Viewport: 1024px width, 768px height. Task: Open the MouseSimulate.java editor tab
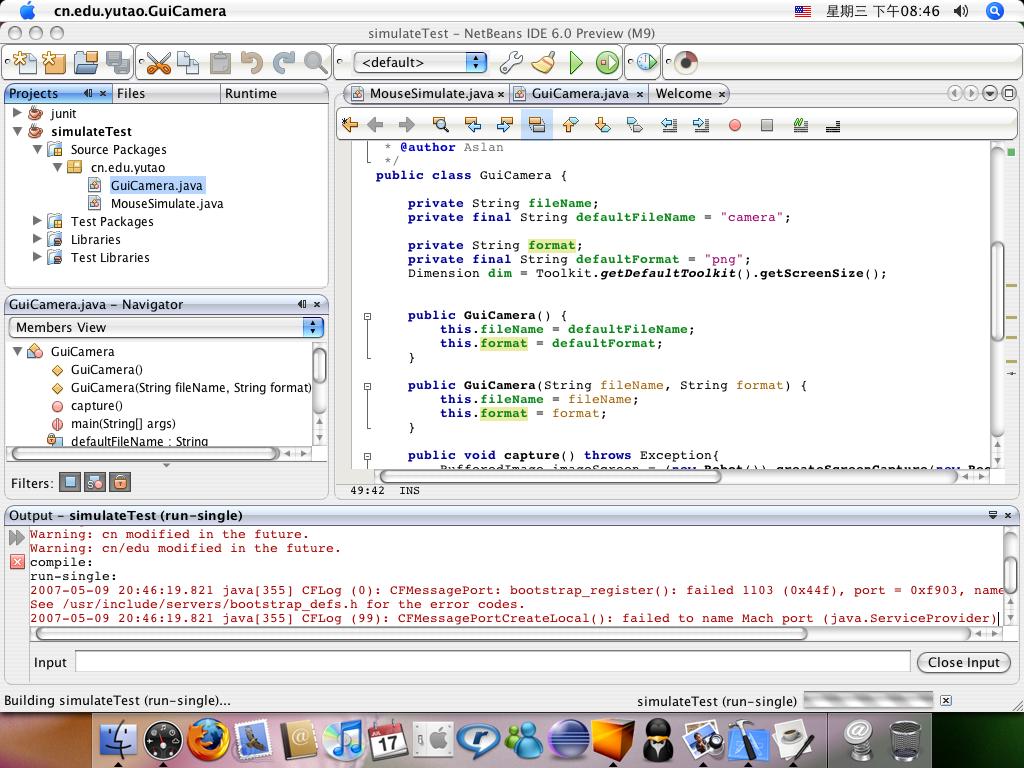point(427,93)
